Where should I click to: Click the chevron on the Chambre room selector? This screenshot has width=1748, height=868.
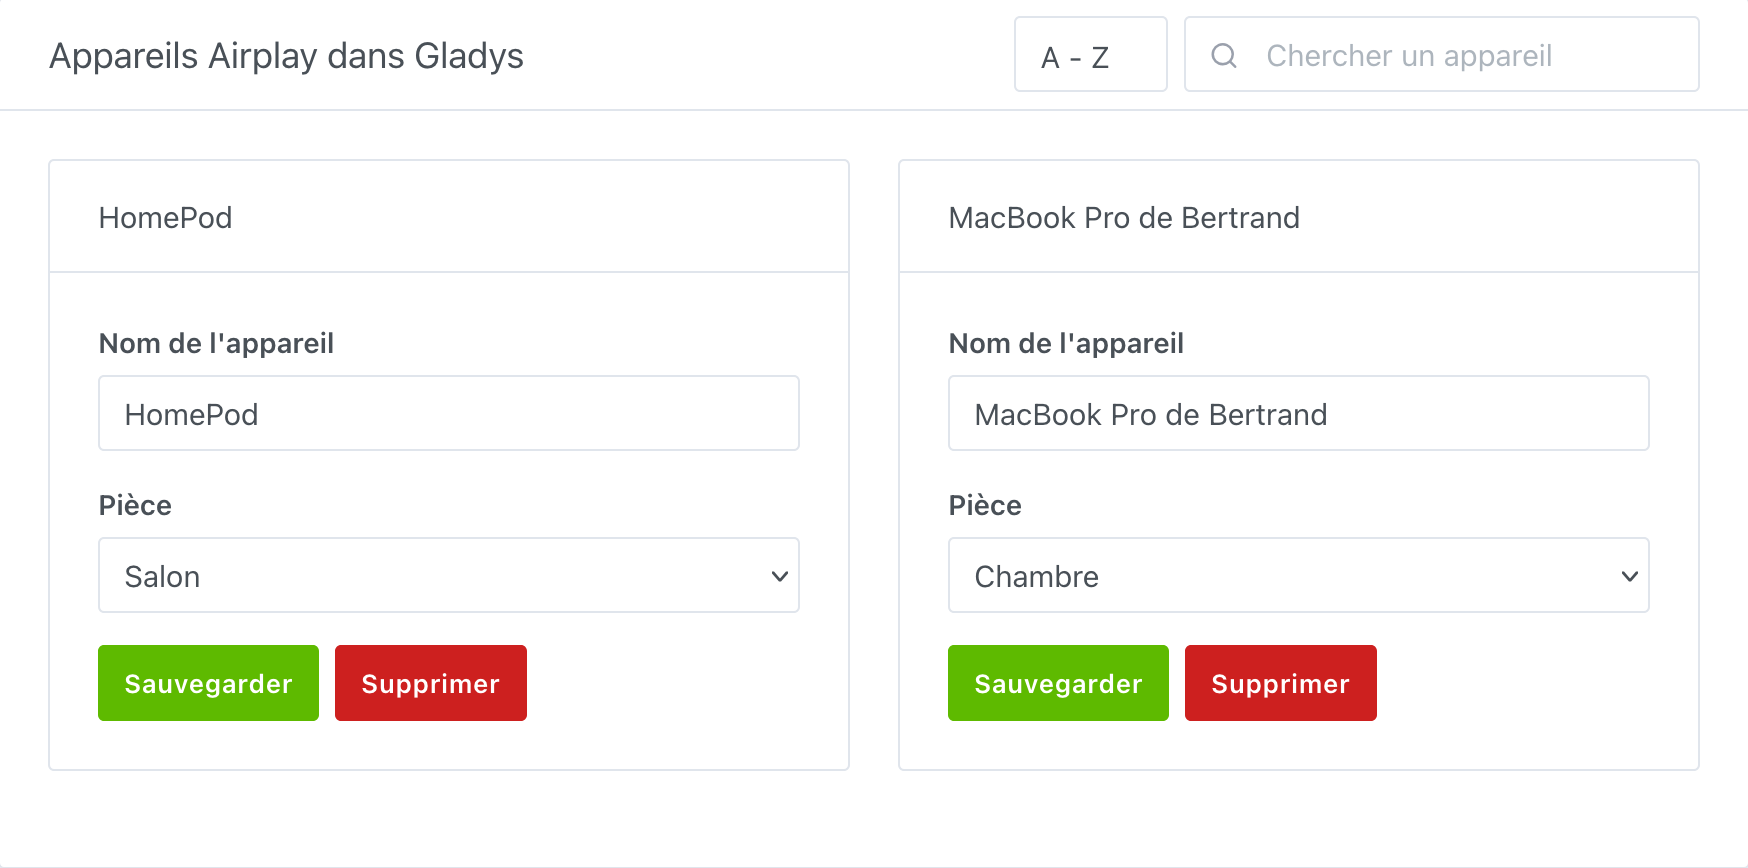pos(1630,576)
